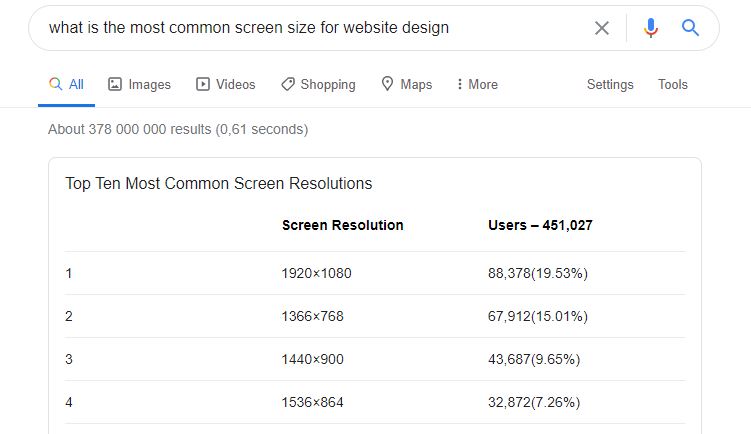751x434 pixels.
Task: Click the magnifier icon beside All
Action: [56, 84]
